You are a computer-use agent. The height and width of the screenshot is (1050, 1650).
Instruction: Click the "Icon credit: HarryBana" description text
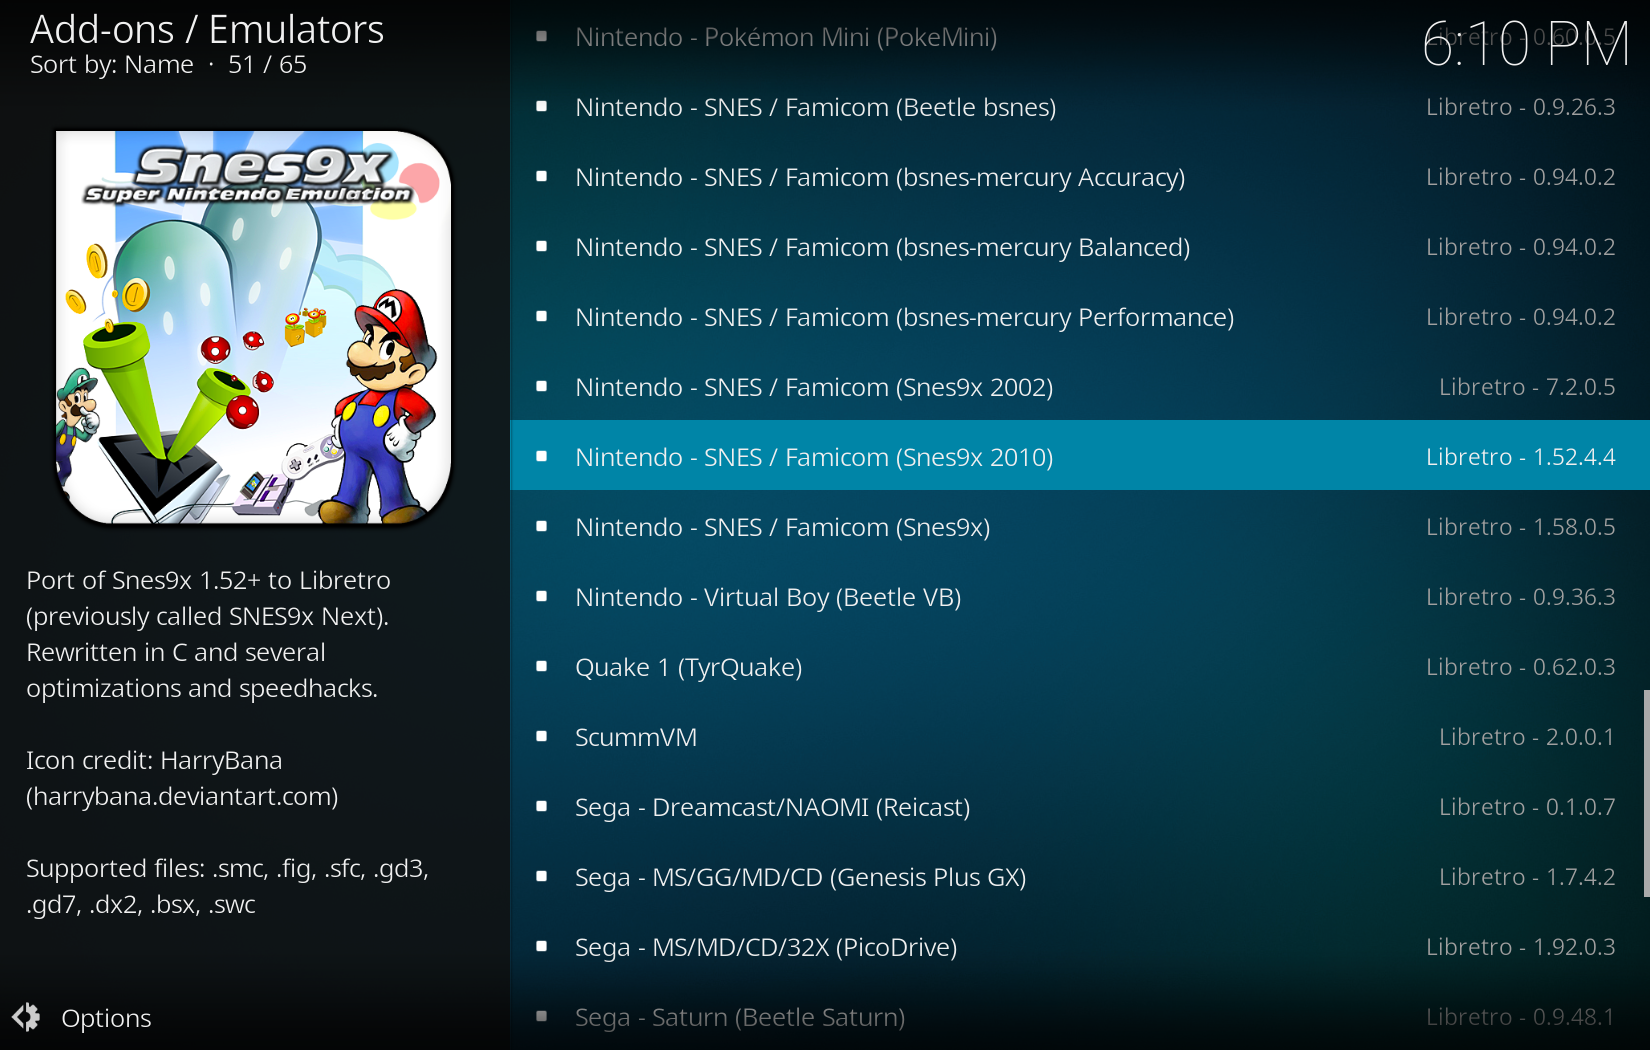[154, 760]
